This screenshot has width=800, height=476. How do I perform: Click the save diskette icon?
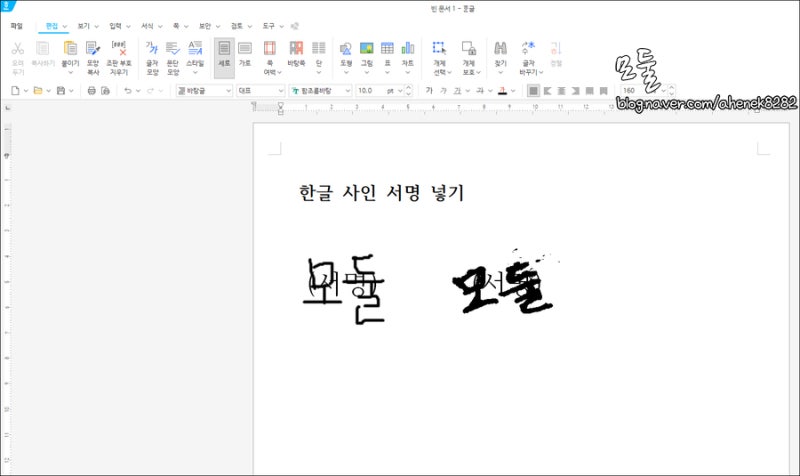61,91
